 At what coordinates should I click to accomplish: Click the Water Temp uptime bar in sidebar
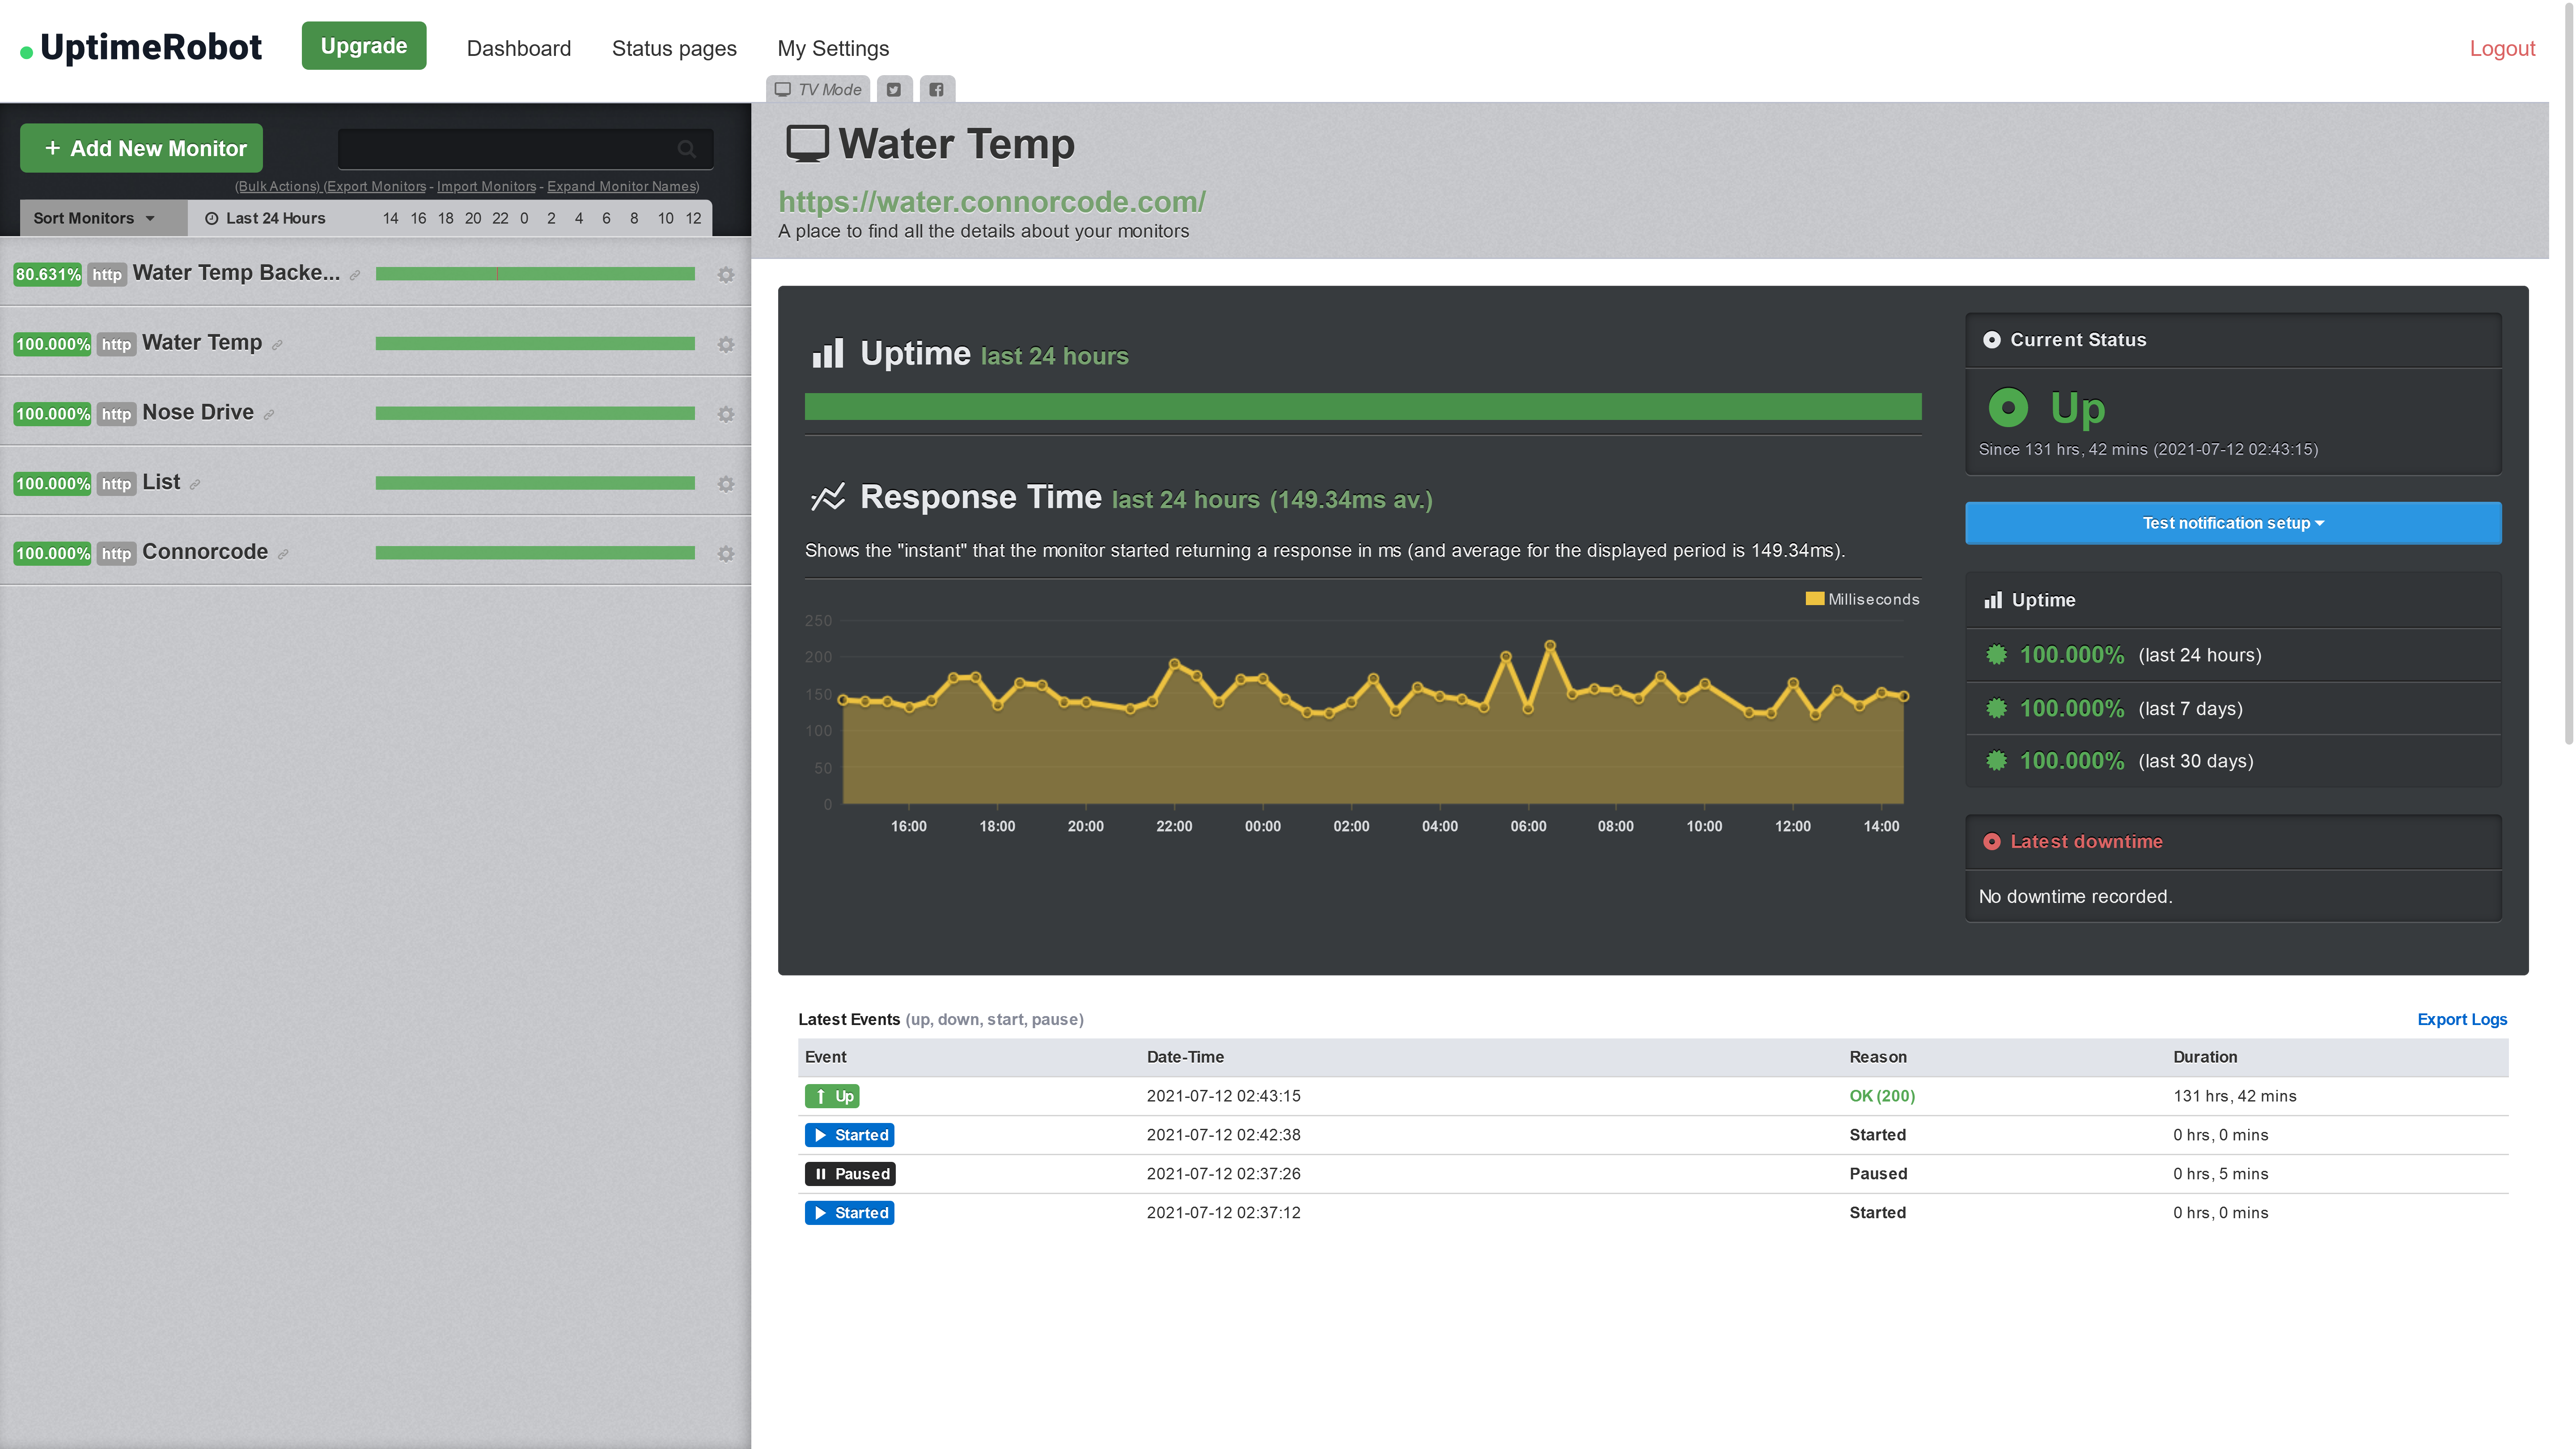point(535,344)
